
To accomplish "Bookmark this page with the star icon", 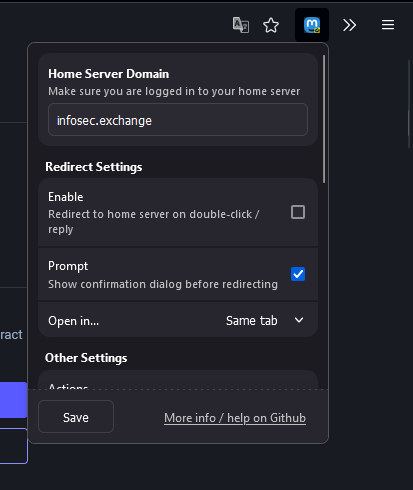I will tap(271, 25).
